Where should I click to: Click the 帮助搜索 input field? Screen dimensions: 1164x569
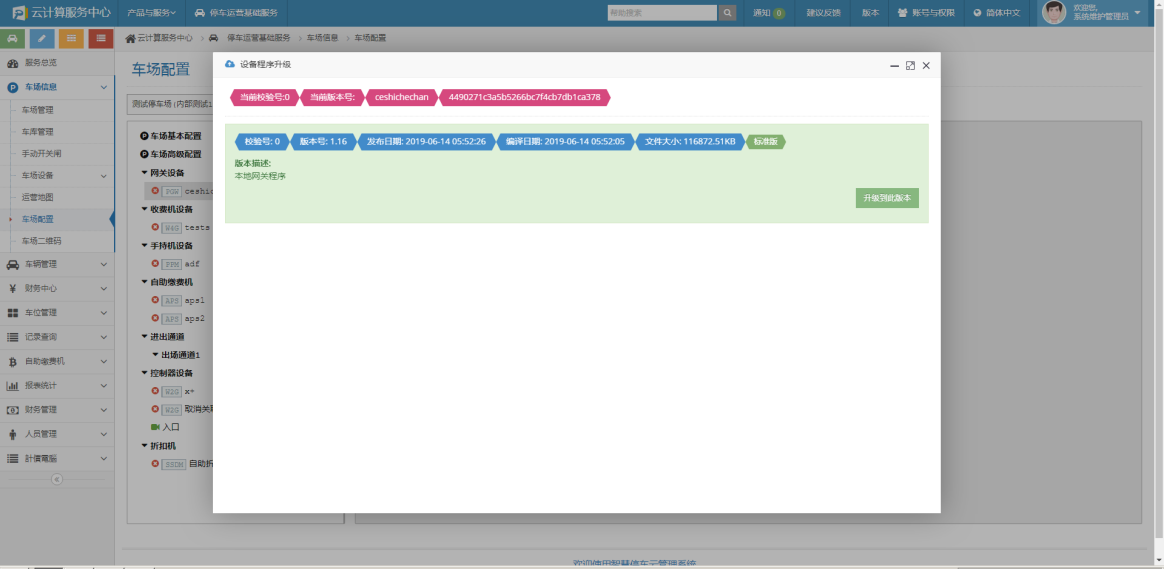click(x=661, y=13)
